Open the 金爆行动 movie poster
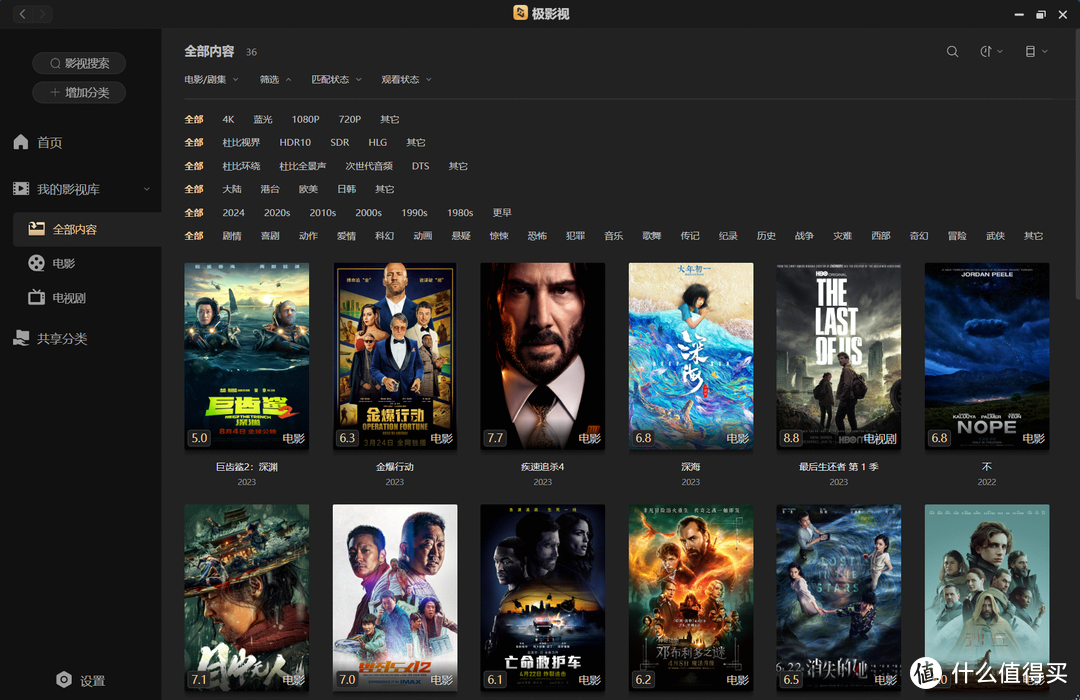This screenshot has width=1080, height=700. [395, 356]
